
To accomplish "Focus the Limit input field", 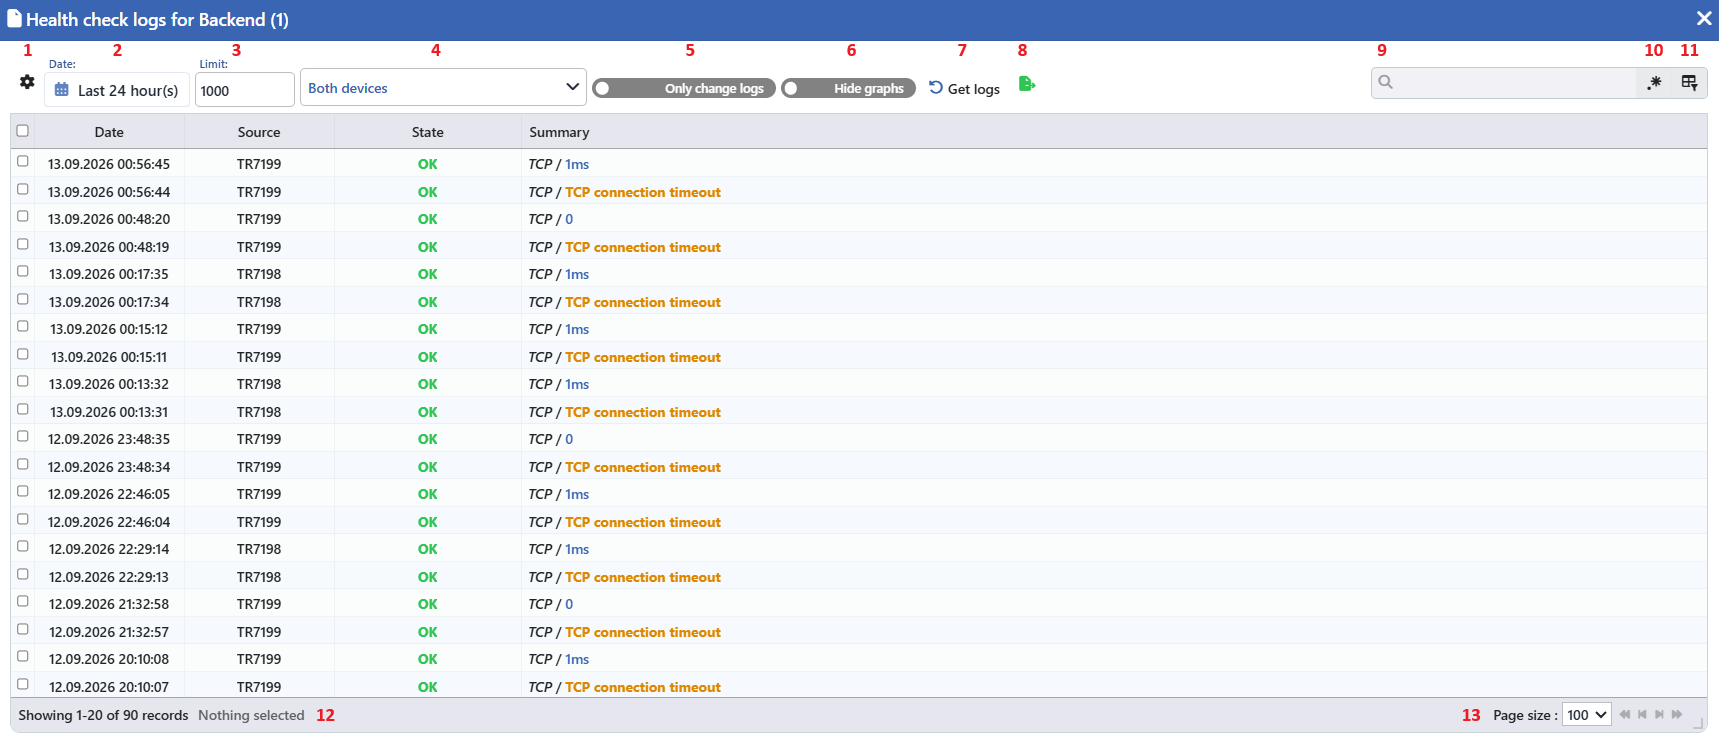I will click(245, 90).
